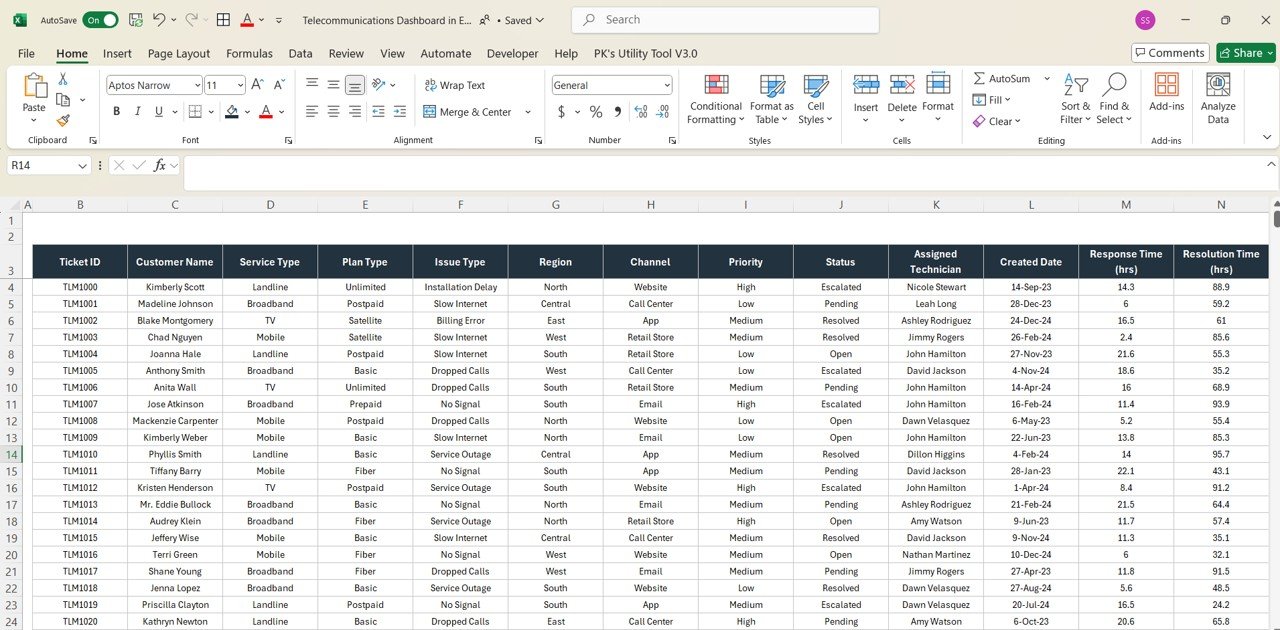Open the font size 11 dropdown
1280x630 pixels.
click(x=238, y=86)
